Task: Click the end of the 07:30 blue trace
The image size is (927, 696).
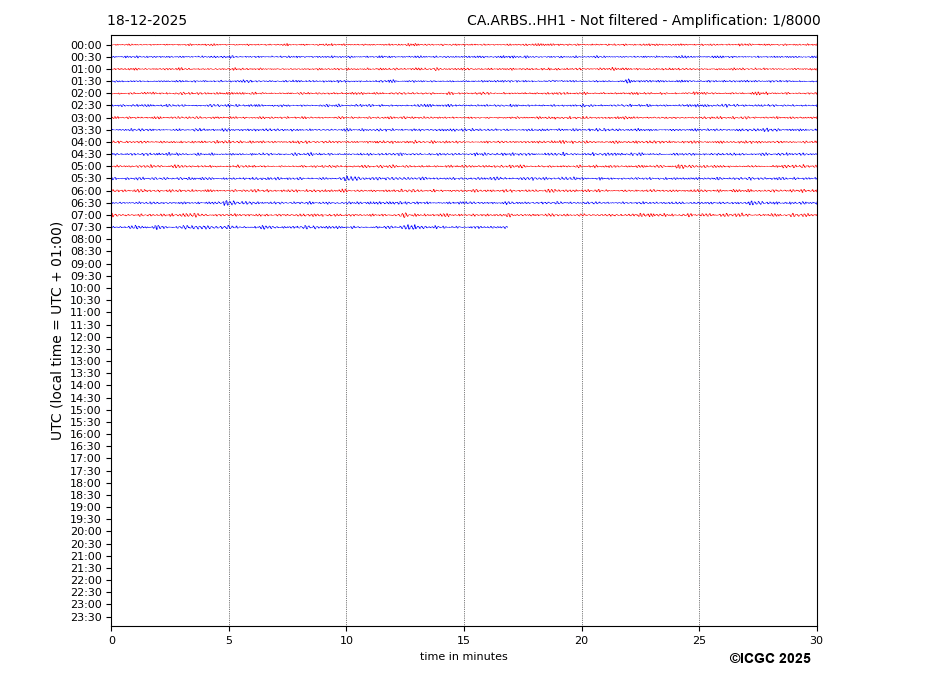Action: point(506,227)
